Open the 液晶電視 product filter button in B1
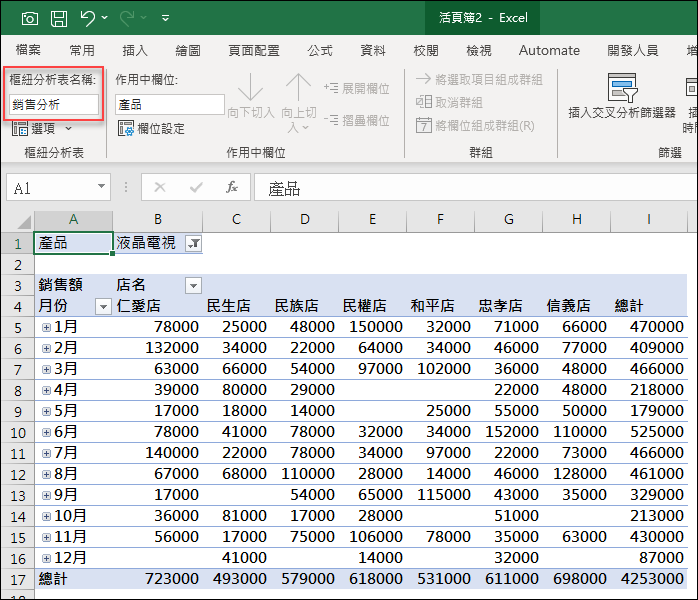The width and height of the screenshot is (698, 600). click(x=194, y=243)
